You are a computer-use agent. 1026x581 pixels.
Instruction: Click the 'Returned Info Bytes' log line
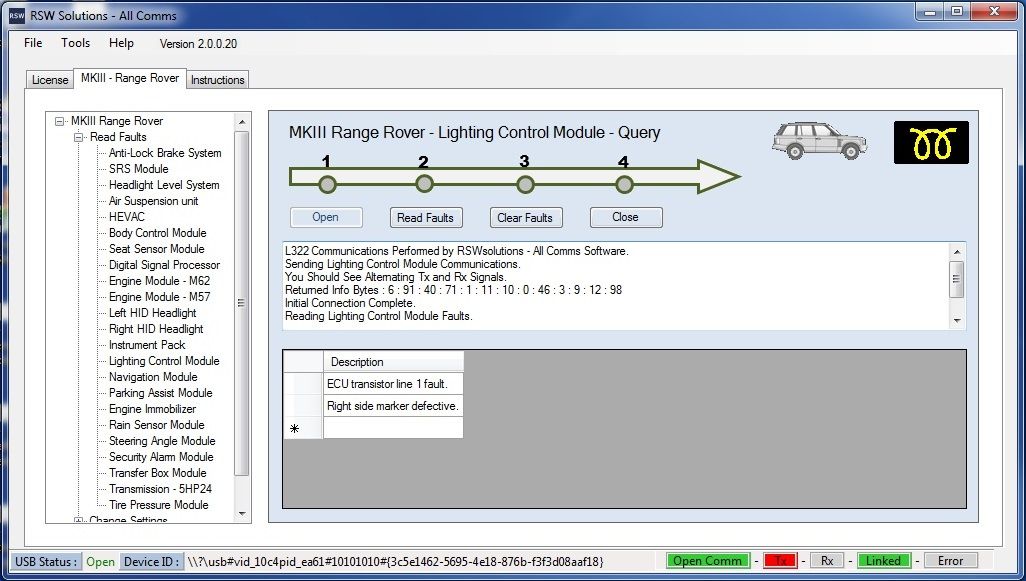tap(453, 290)
